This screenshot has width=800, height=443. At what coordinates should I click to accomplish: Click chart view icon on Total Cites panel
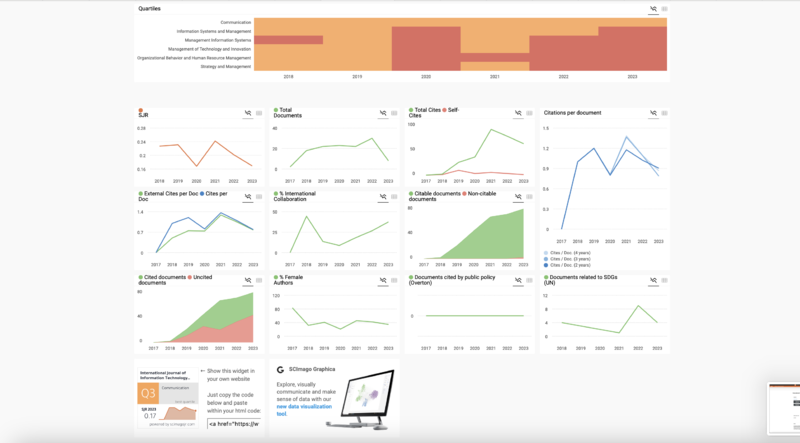point(518,113)
